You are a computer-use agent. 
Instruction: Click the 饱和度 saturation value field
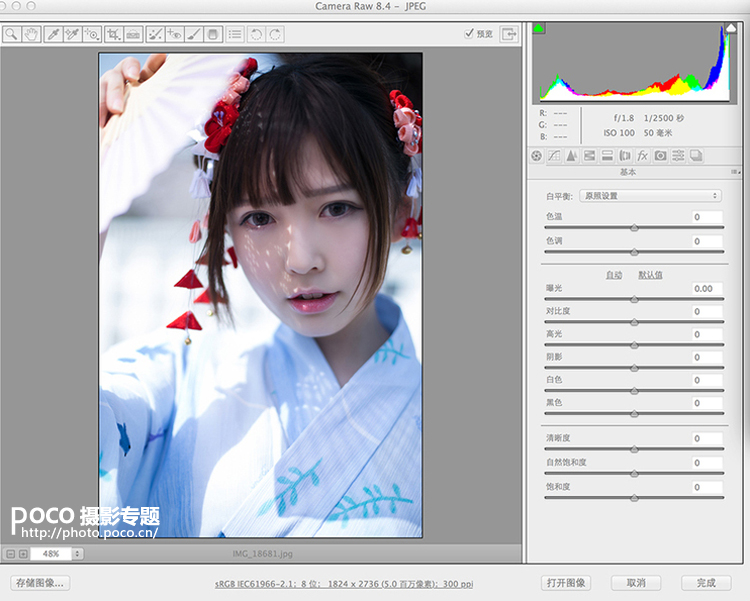[x=707, y=487]
